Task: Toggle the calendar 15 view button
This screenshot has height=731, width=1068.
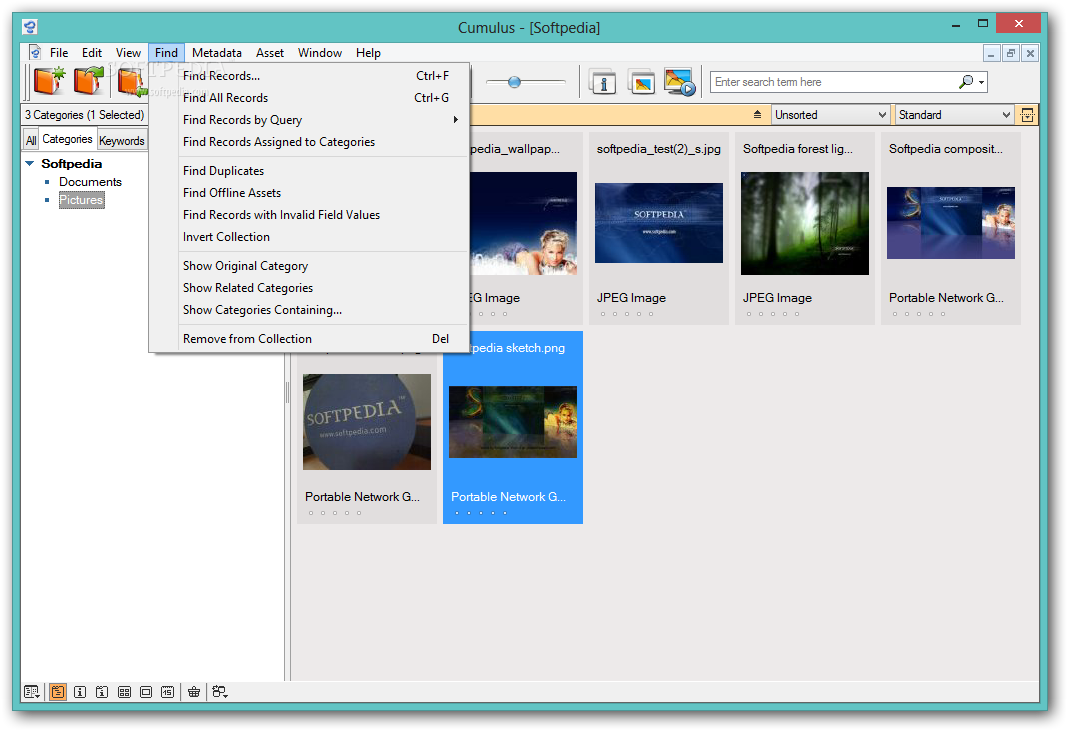Action: (168, 691)
